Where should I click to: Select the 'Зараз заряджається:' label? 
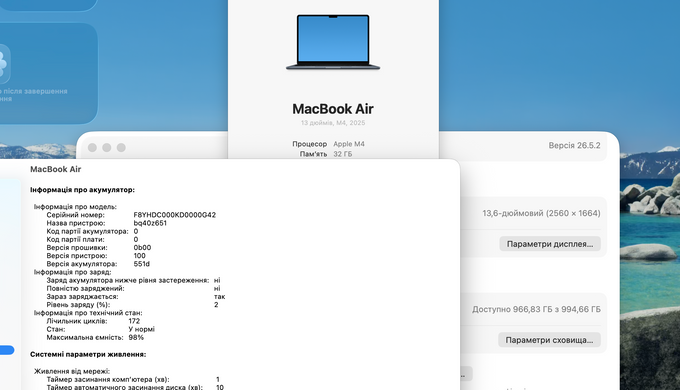click(x=82, y=297)
